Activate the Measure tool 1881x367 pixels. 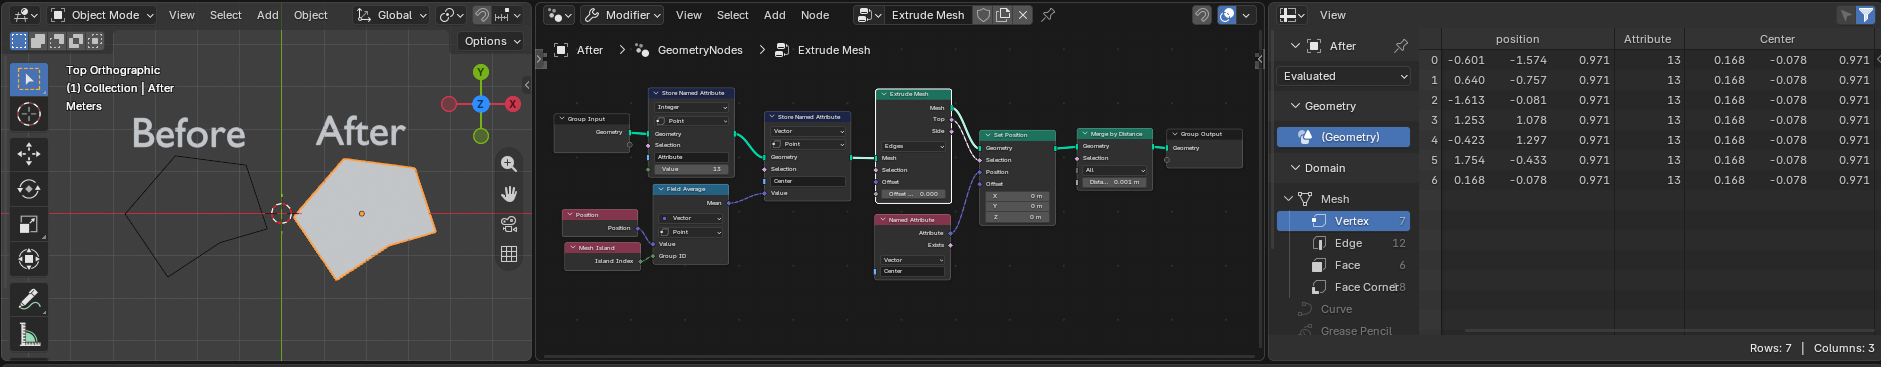point(29,335)
